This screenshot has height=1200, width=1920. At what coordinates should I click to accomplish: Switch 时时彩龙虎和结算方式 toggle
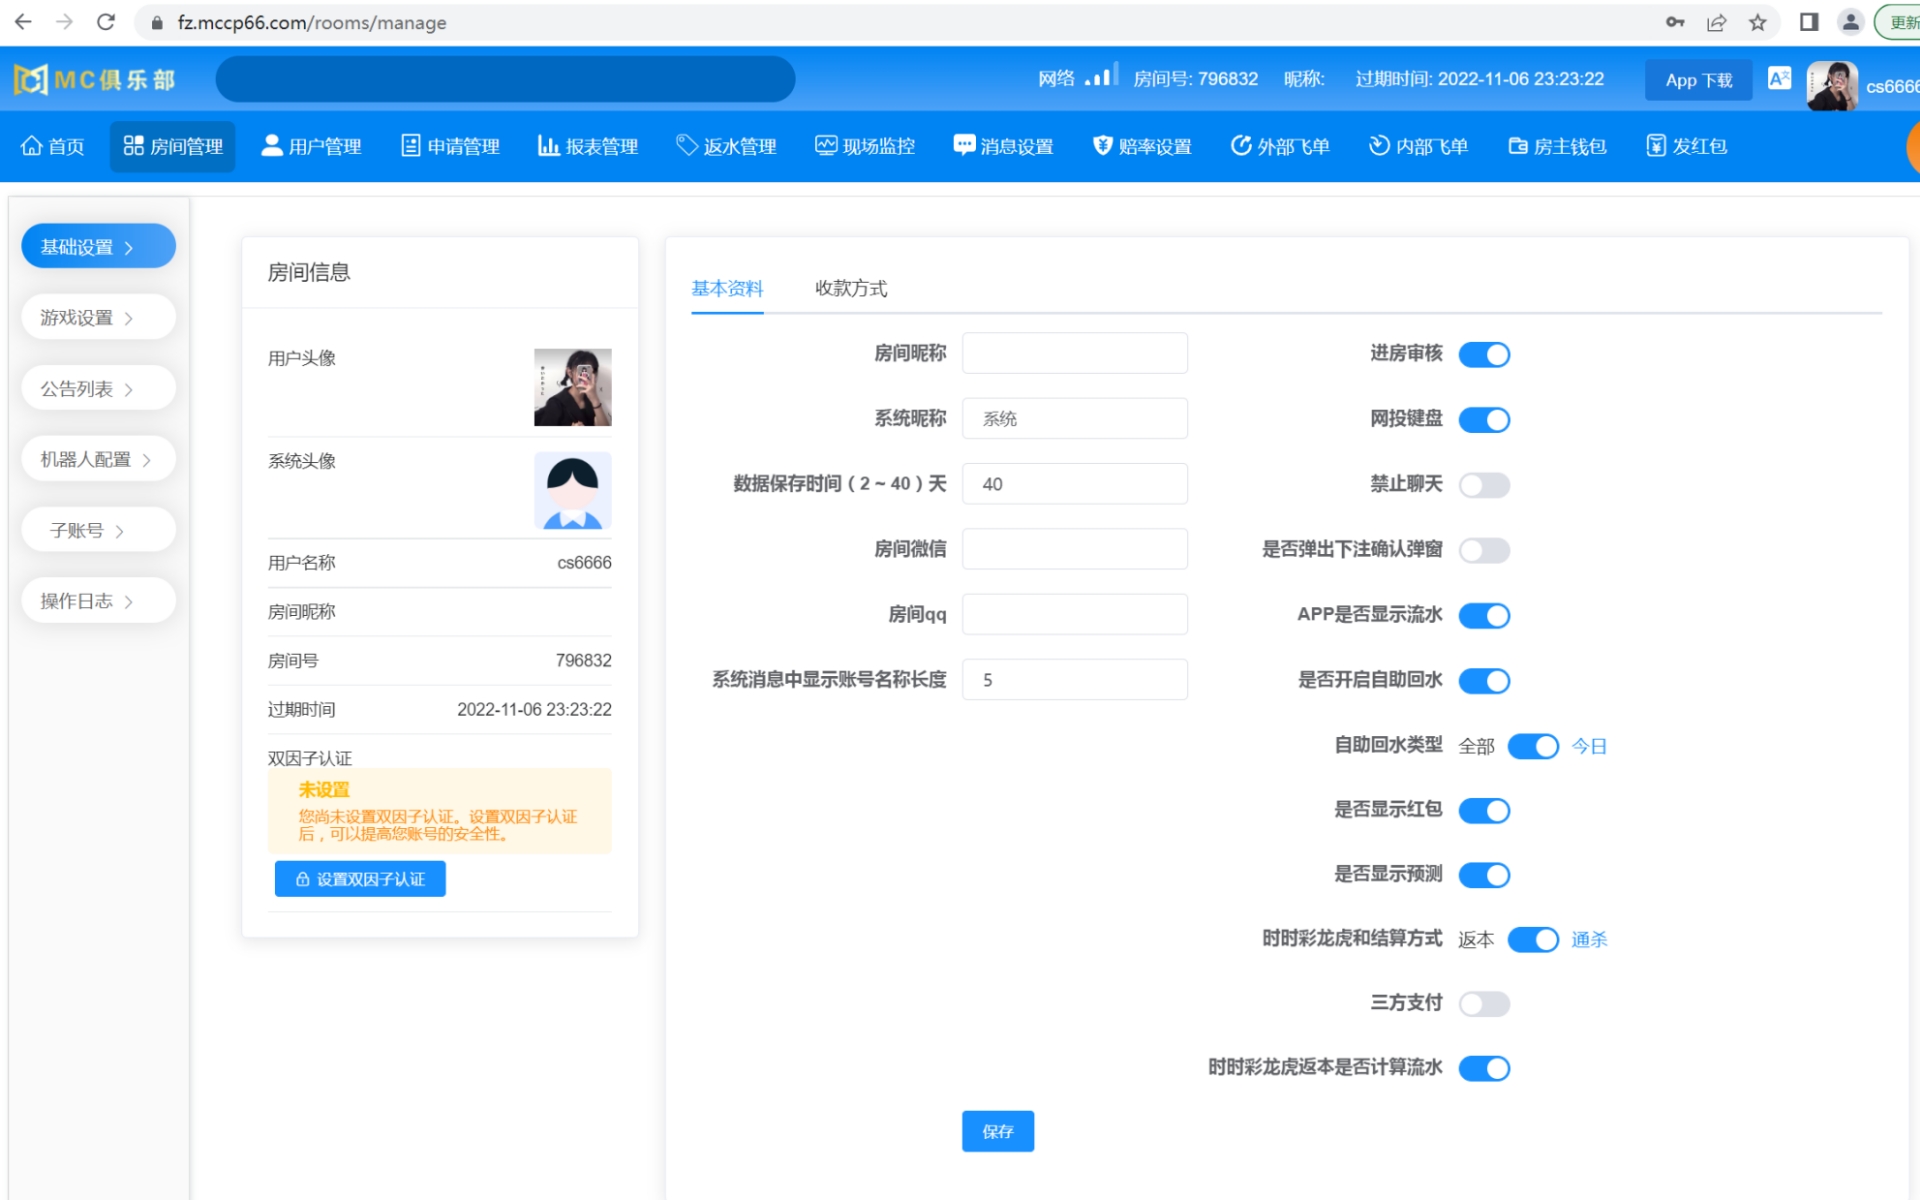coord(1533,939)
